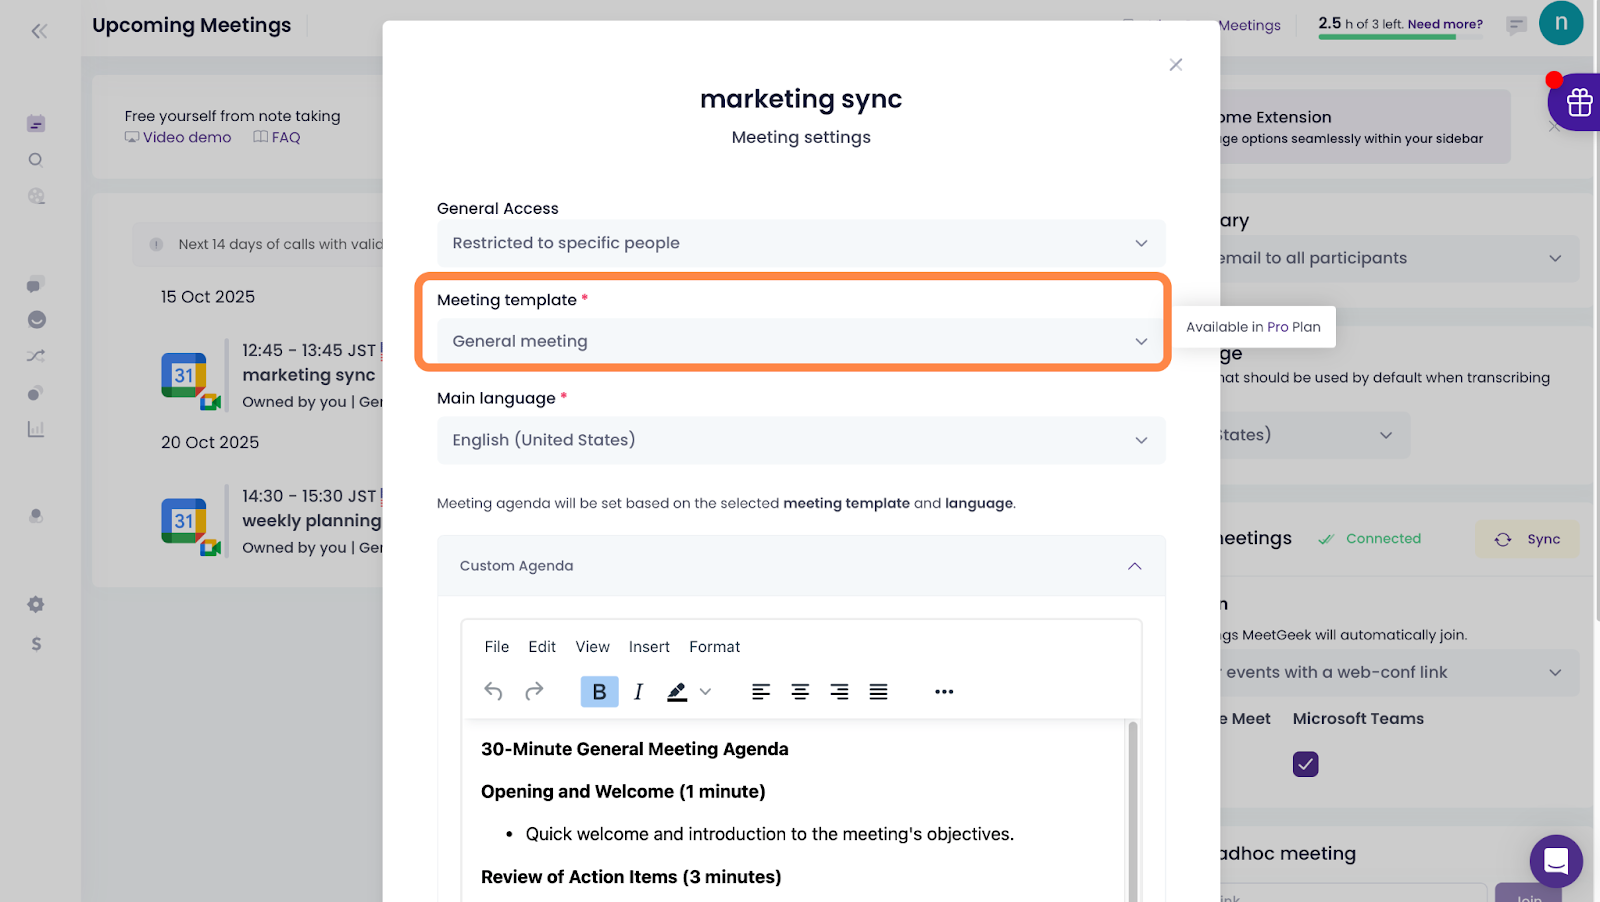Apply italic formatting in agenda editor
Viewport: 1600px width, 902px height.
coord(638,691)
